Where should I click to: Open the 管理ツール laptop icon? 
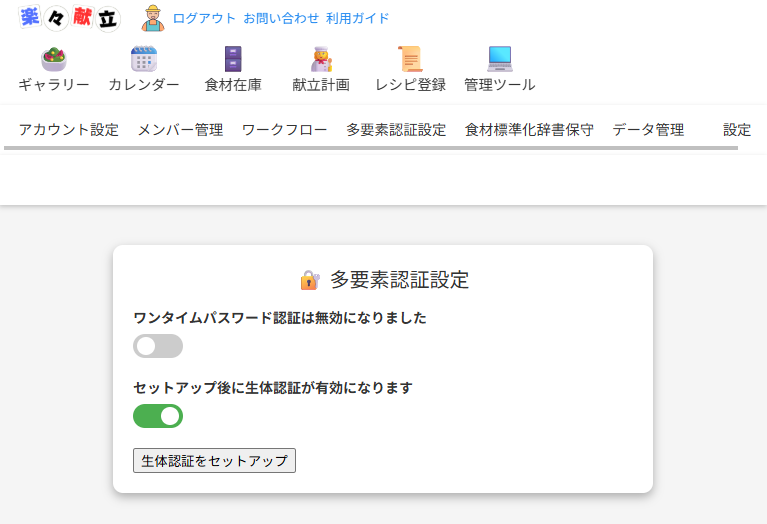point(499,59)
